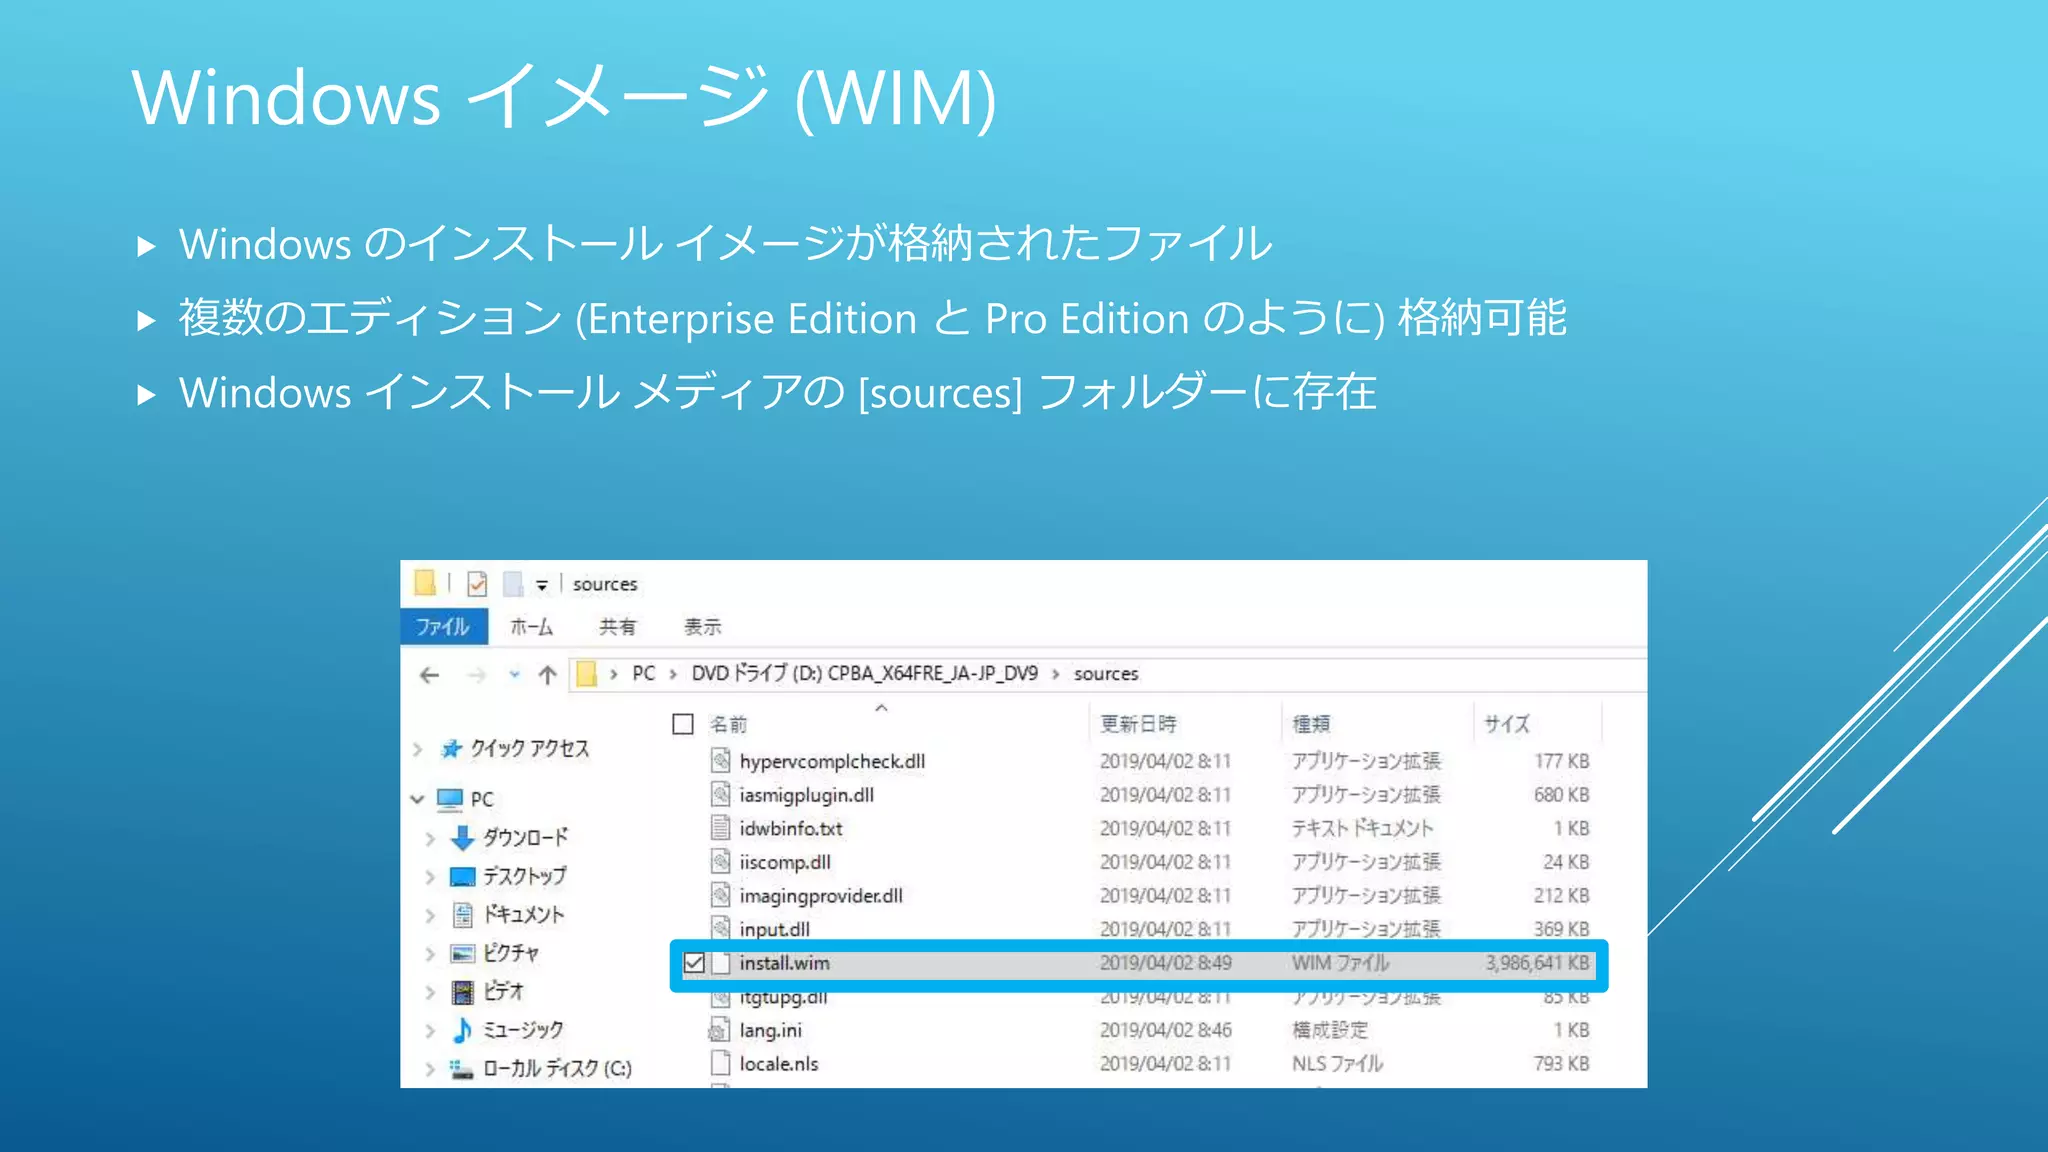Click the iasmigplugin.dll file icon
The width and height of the screenshot is (2048, 1152).
tap(721, 795)
